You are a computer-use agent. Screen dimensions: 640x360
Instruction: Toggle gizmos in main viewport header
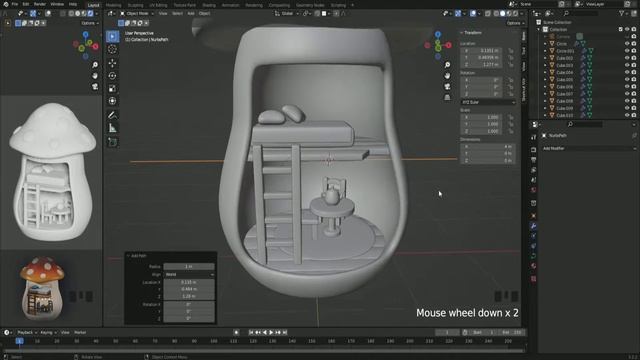click(458, 13)
